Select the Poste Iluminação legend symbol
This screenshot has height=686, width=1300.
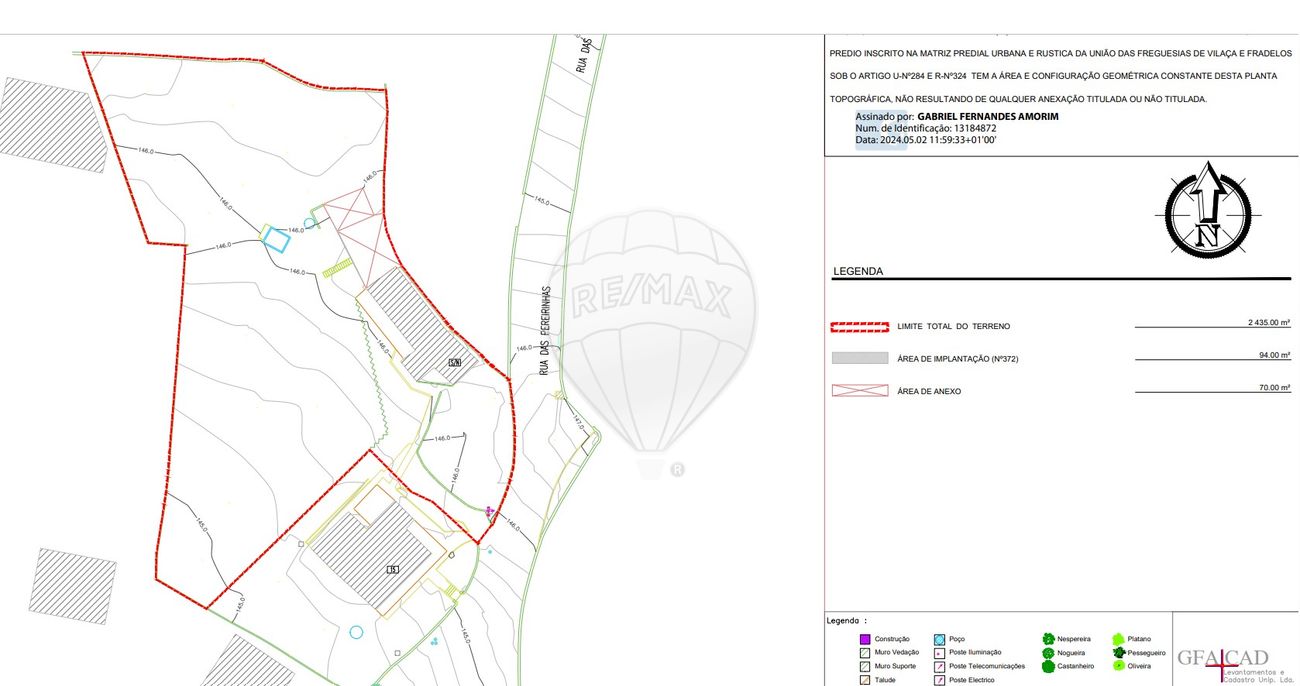(940, 653)
